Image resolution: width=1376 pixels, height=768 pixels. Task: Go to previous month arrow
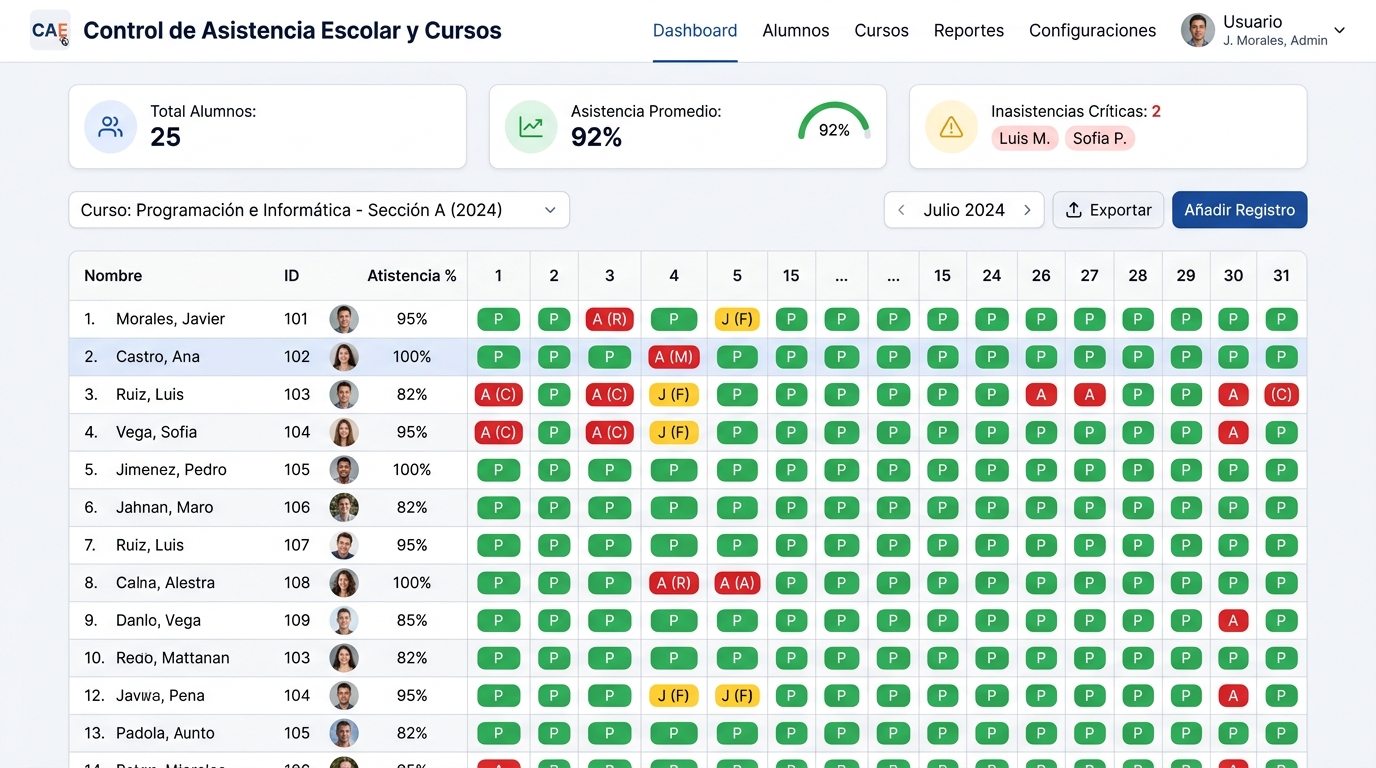click(x=901, y=210)
